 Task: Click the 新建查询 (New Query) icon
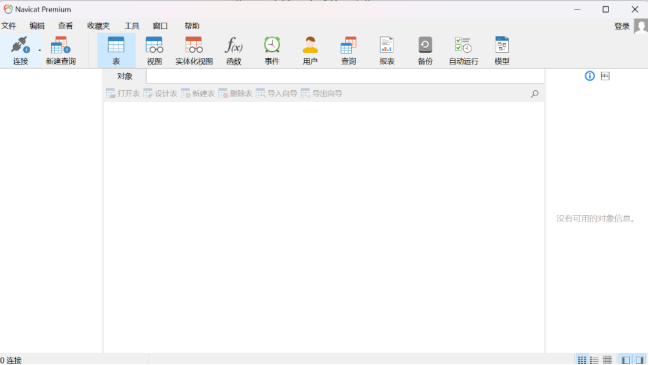[x=61, y=50]
